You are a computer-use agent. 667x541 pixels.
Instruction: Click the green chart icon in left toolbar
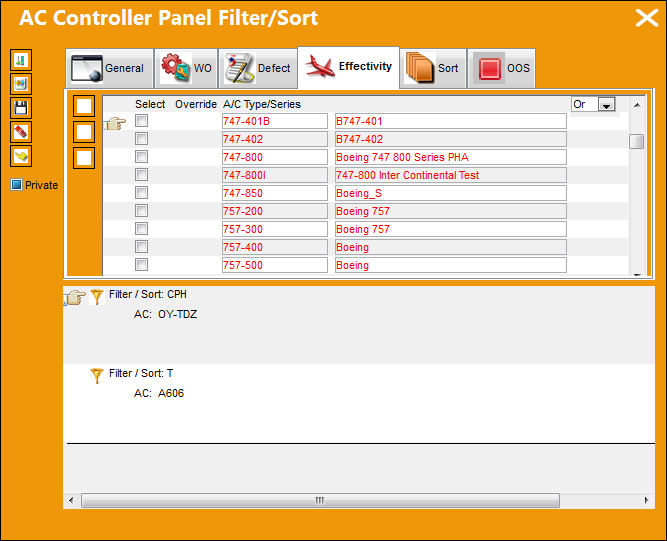click(x=20, y=60)
